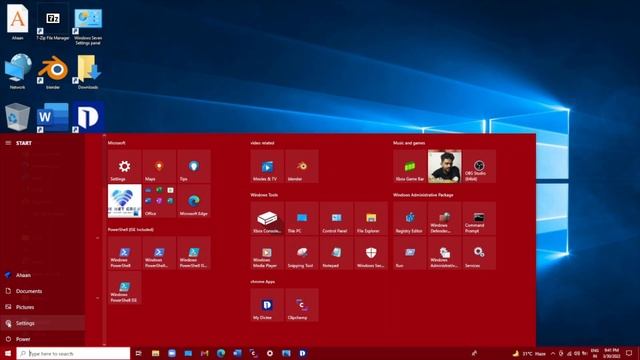Open Documents from the Start sidebar
640x360 pixels.
point(42,291)
